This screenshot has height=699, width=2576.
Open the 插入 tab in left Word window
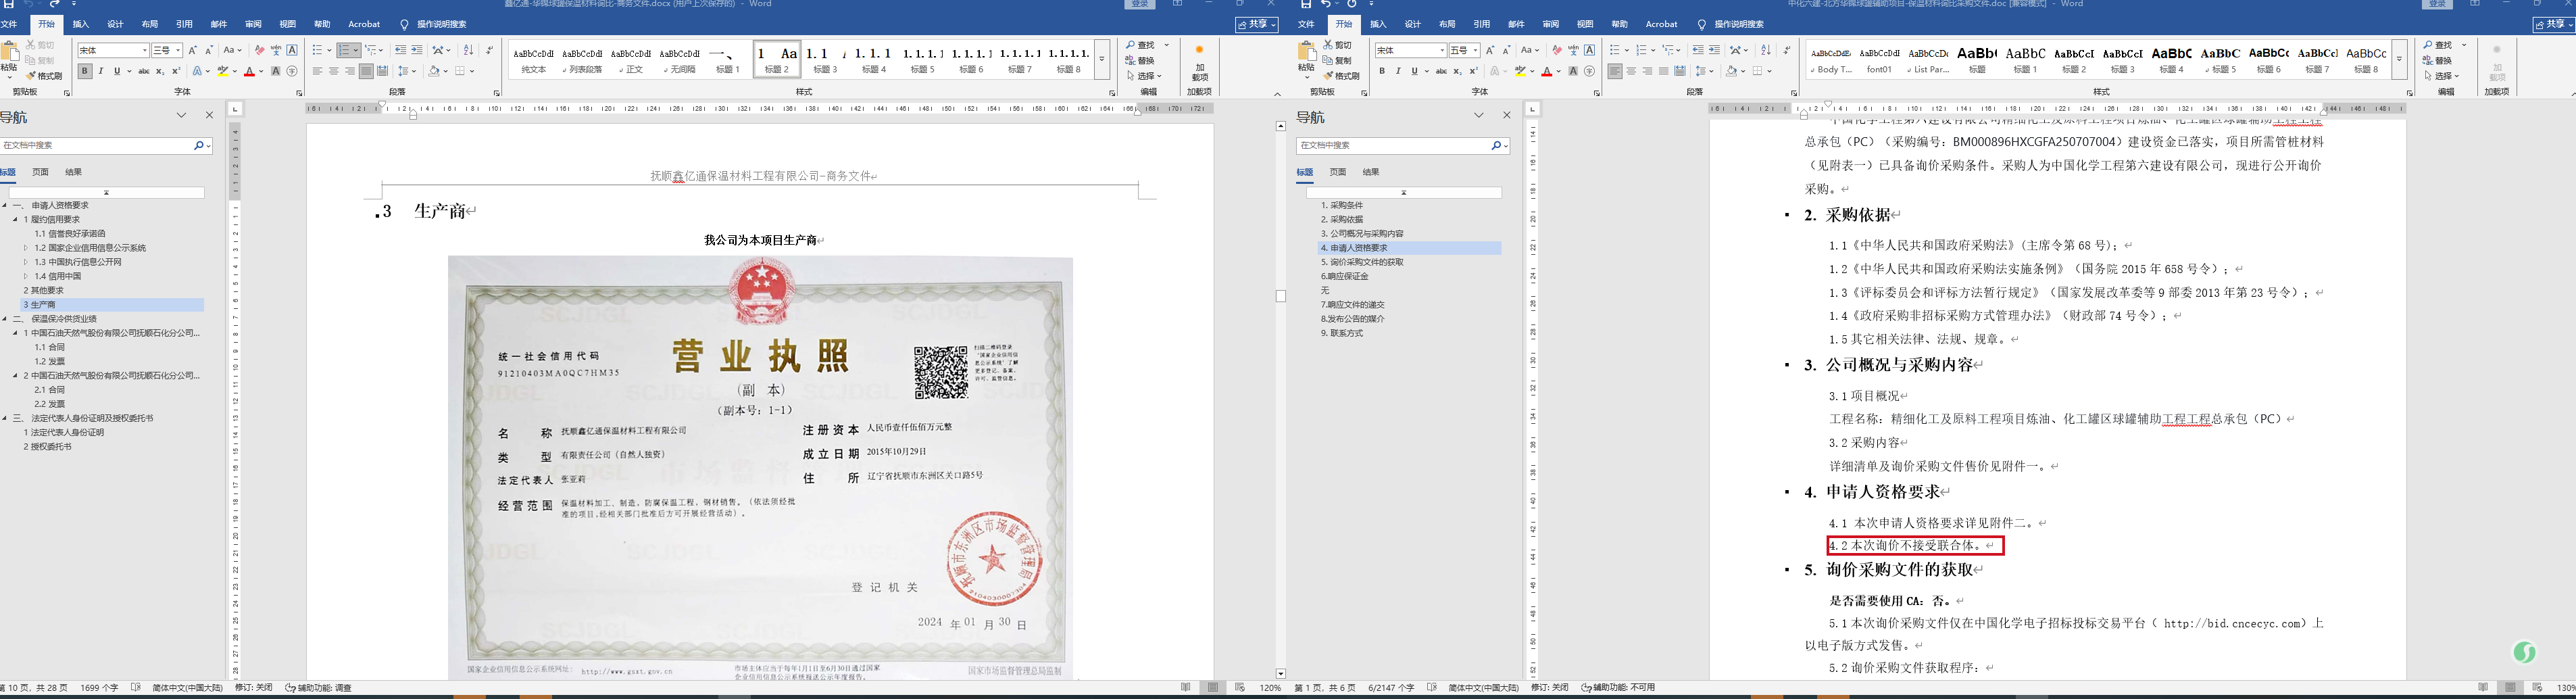click(x=81, y=24)
